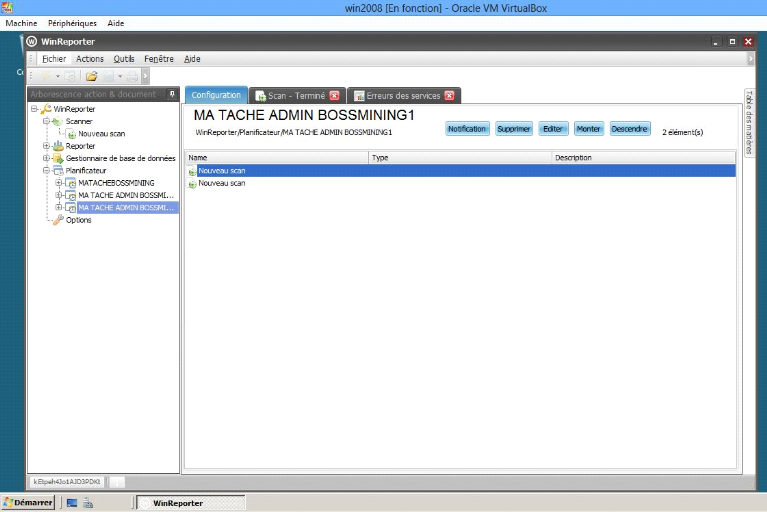Open WinReporter's Aide menu

pos(192,59)
